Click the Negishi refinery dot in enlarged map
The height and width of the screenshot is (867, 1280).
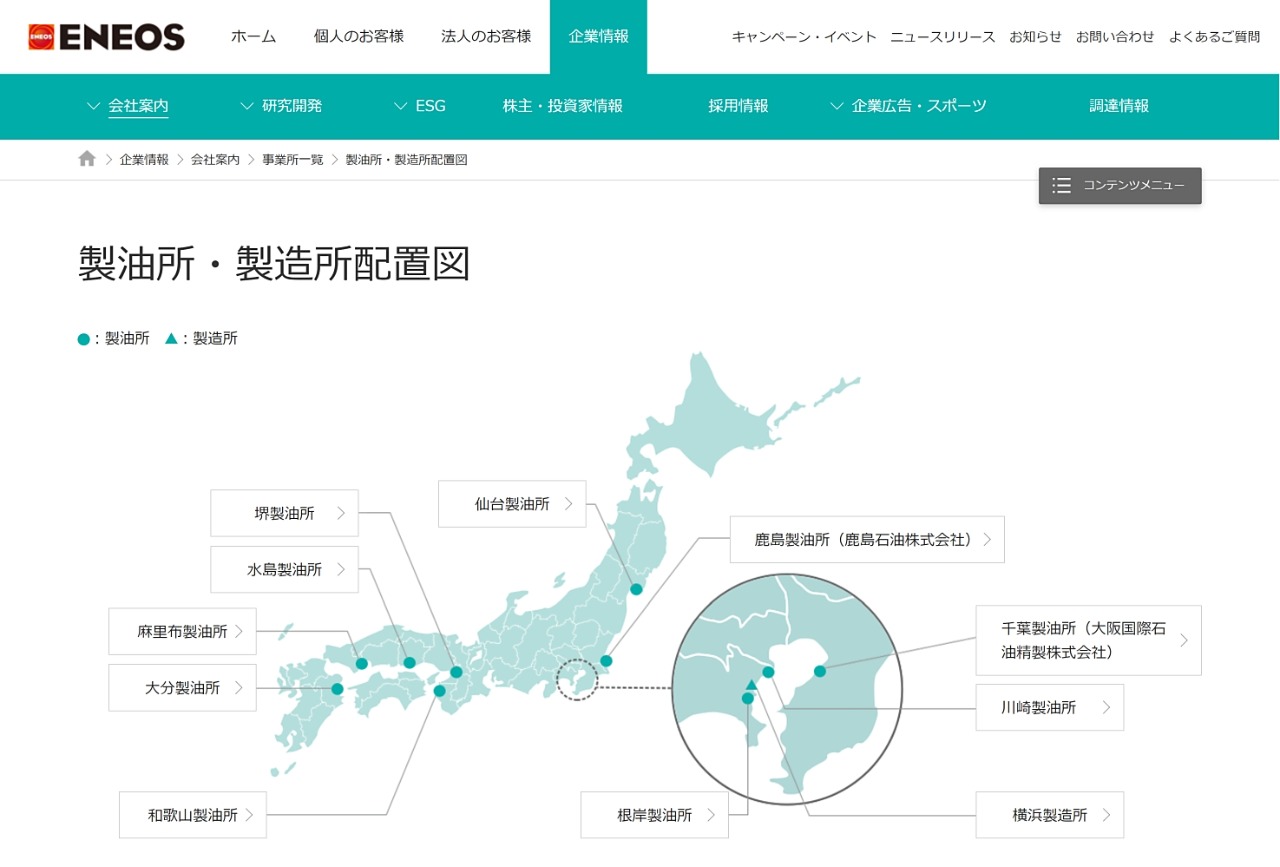(747, 698)
